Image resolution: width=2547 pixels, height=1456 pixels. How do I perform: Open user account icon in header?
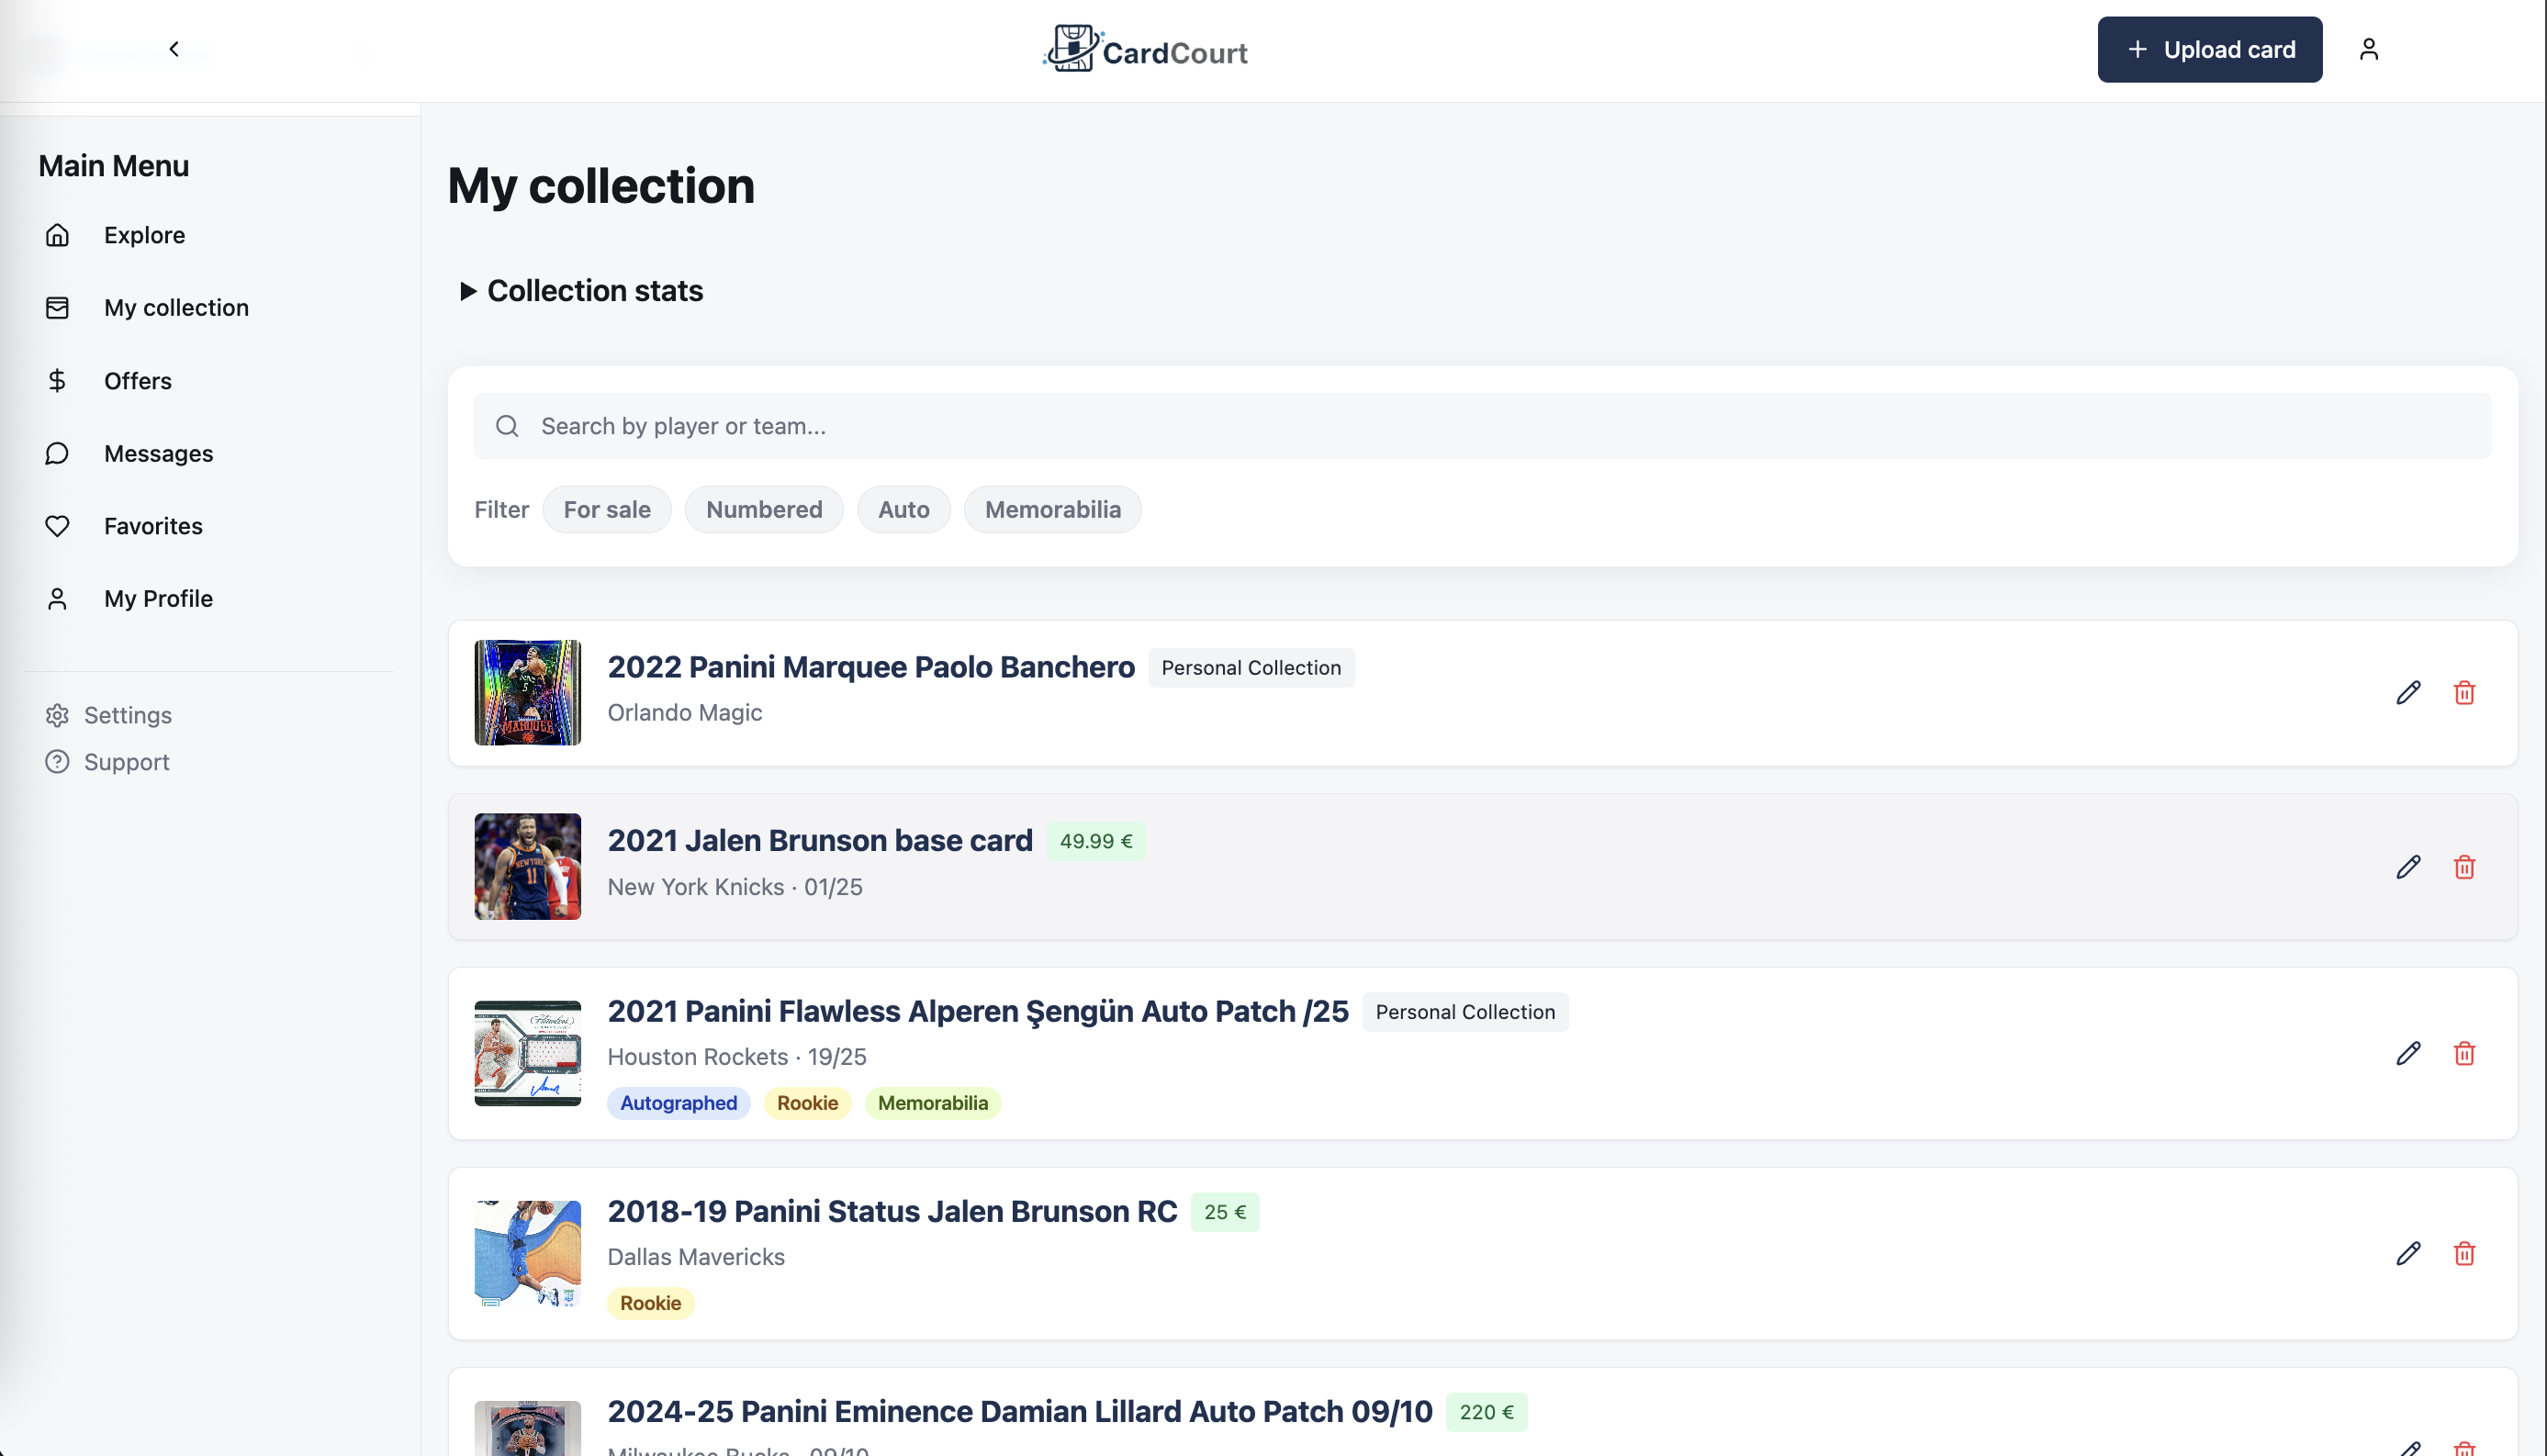(2368, 49)
